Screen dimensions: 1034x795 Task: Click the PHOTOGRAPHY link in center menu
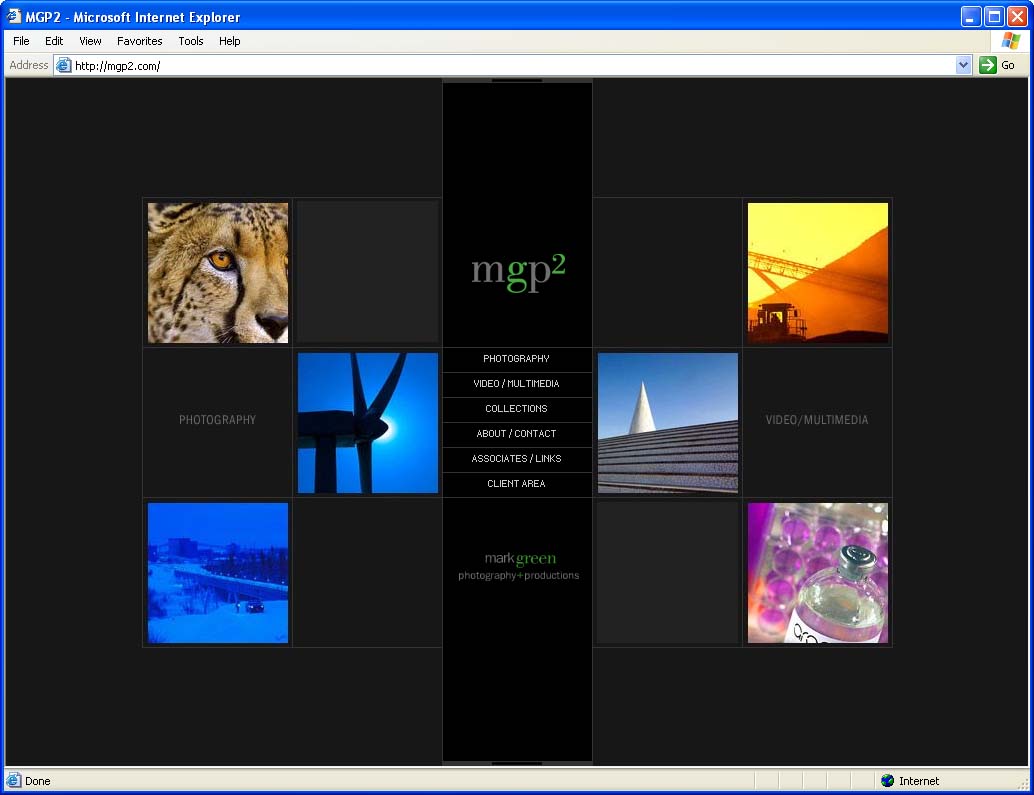click(x=517, y=359)
